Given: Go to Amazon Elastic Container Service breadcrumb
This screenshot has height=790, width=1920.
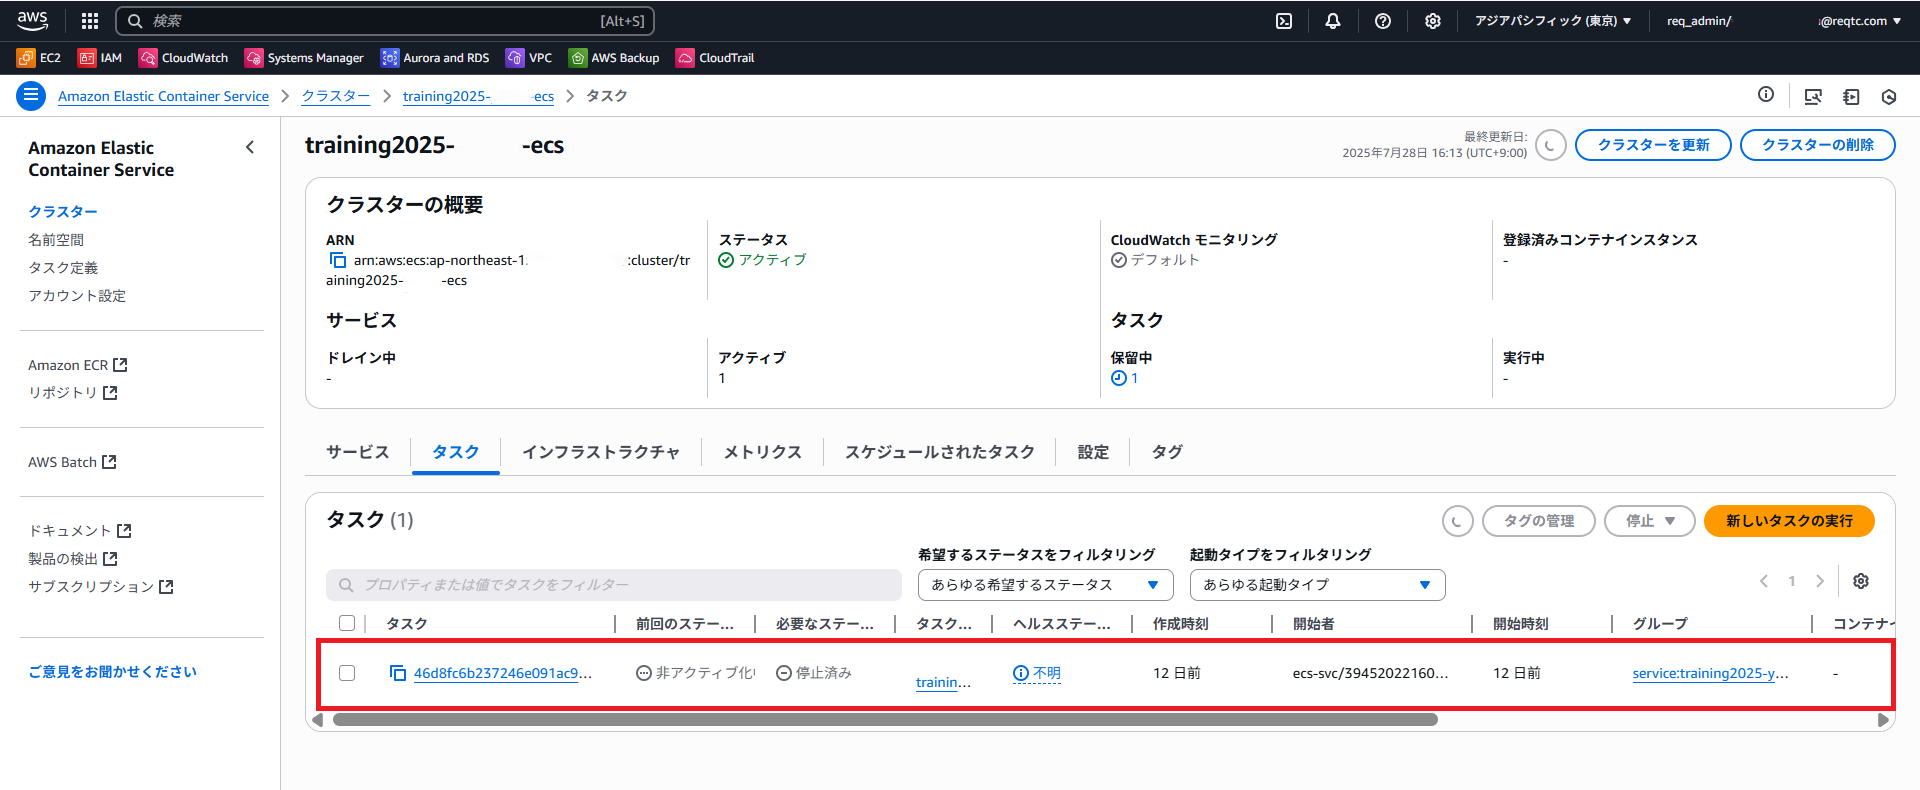Looking at the screenshot, I should click(x=163, y=96).
